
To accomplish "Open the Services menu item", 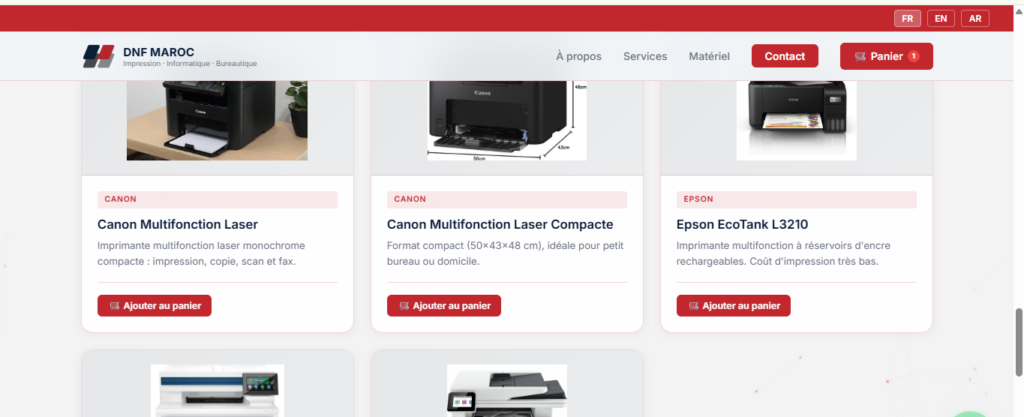I will [x=645, y=57].
